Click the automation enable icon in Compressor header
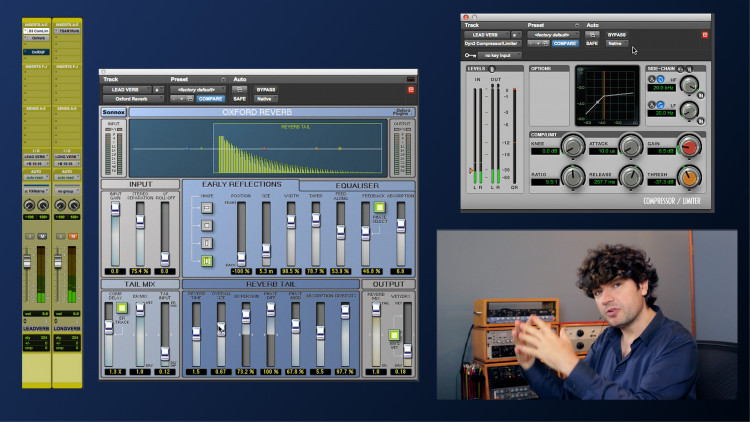 592,35
